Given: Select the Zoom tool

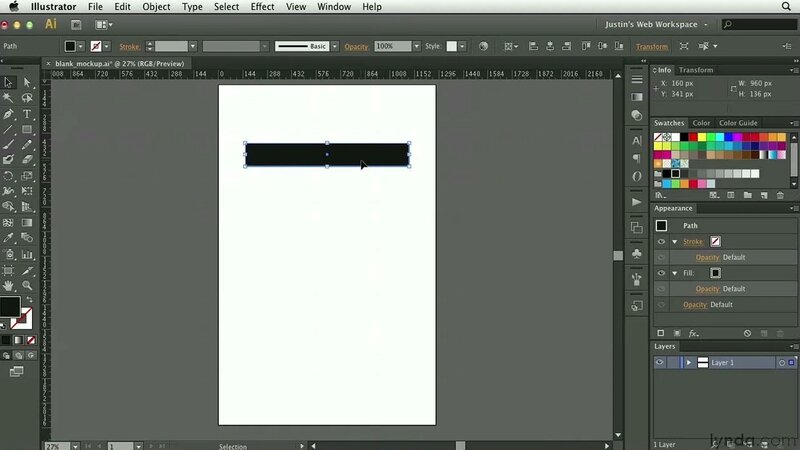Looking at the screenshot, I should [x=27, y=285].
